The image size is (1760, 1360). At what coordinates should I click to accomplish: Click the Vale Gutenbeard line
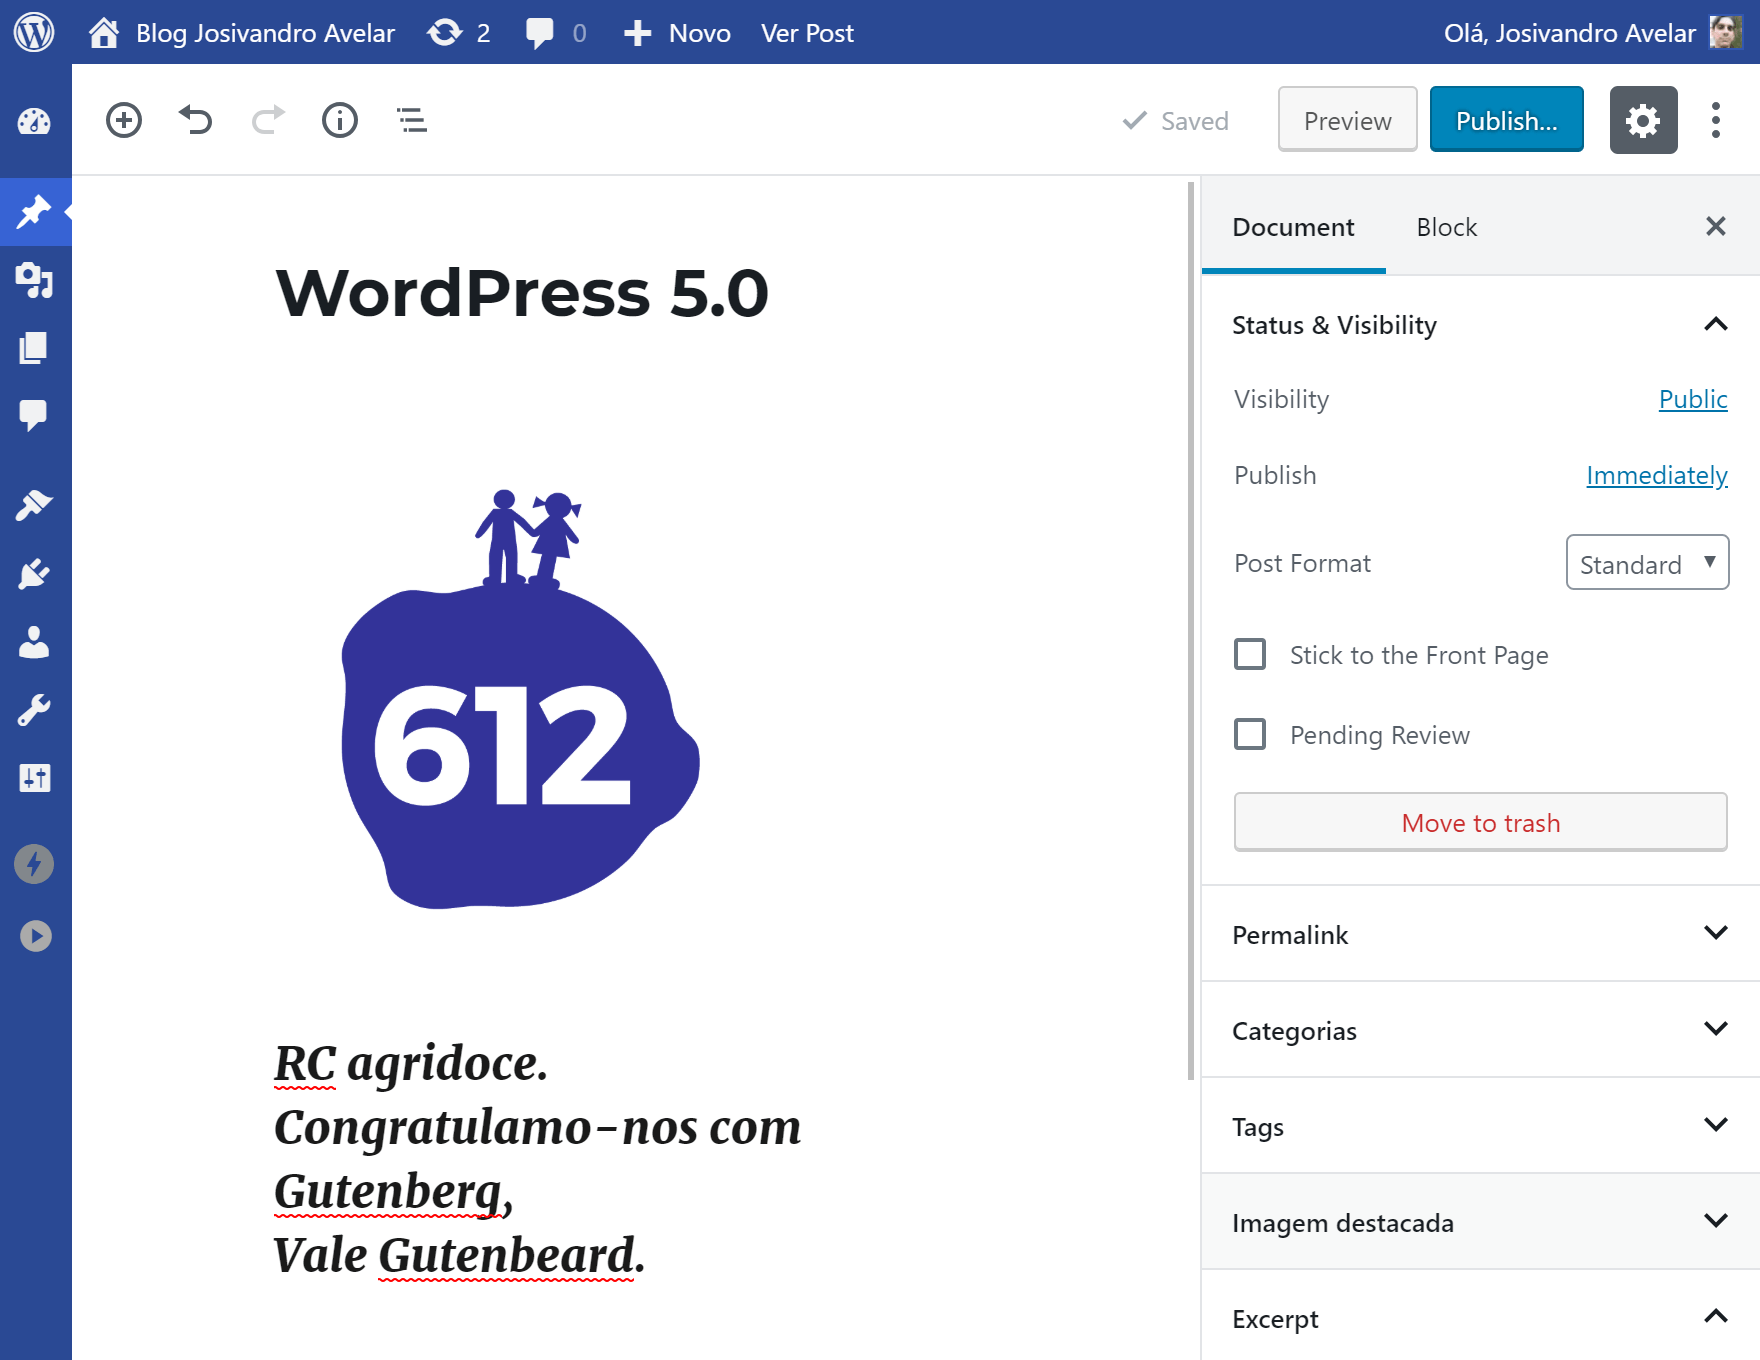[460, 1255]
